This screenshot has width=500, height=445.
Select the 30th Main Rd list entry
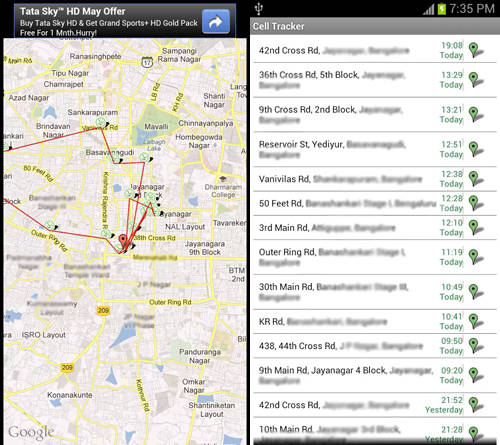[375, 292]
